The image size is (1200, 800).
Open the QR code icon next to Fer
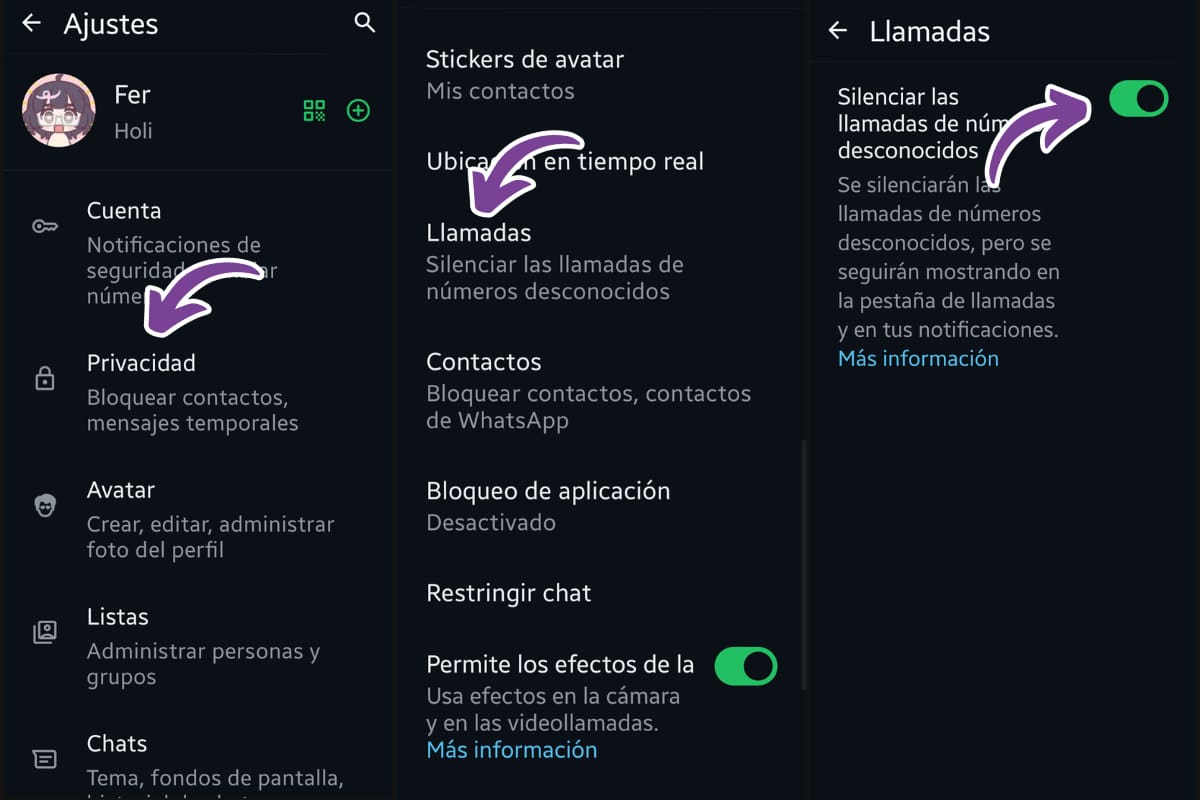click(313, 110)
